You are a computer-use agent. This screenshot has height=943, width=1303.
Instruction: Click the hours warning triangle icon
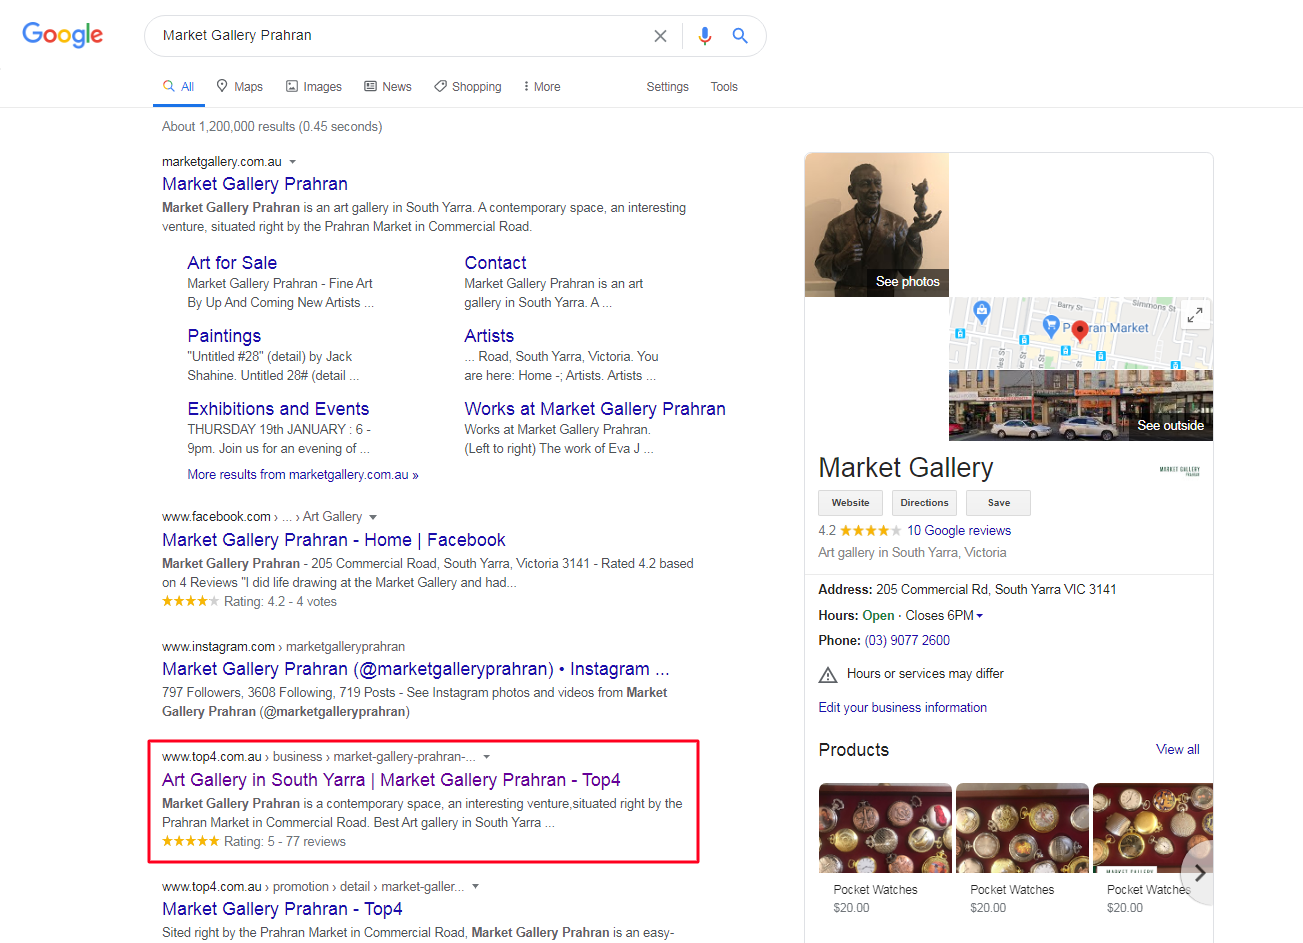pyautogui.click(x=828, y=675)
